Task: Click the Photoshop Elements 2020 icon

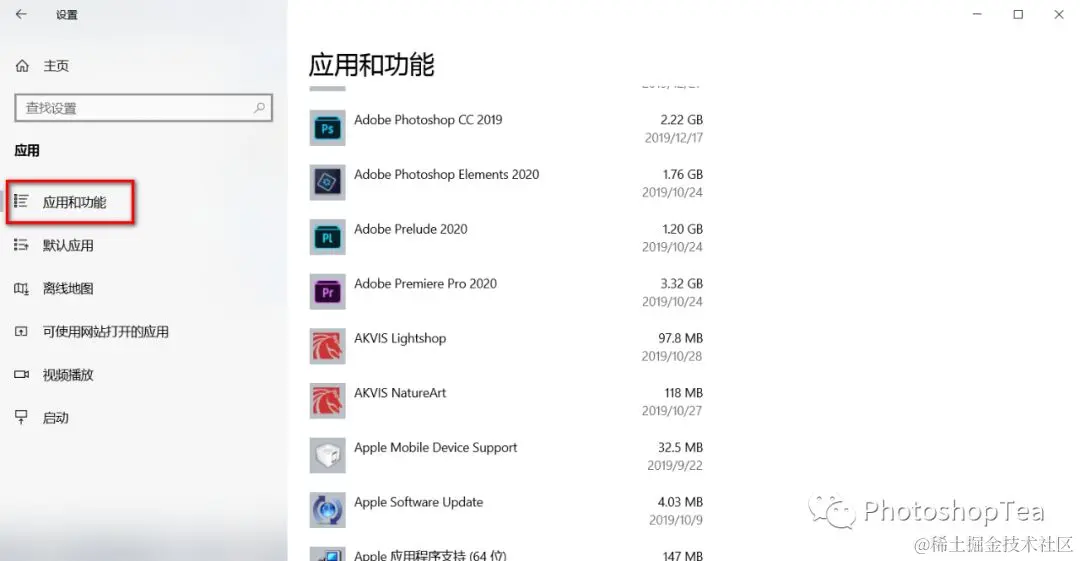Action: click(327, 182)
